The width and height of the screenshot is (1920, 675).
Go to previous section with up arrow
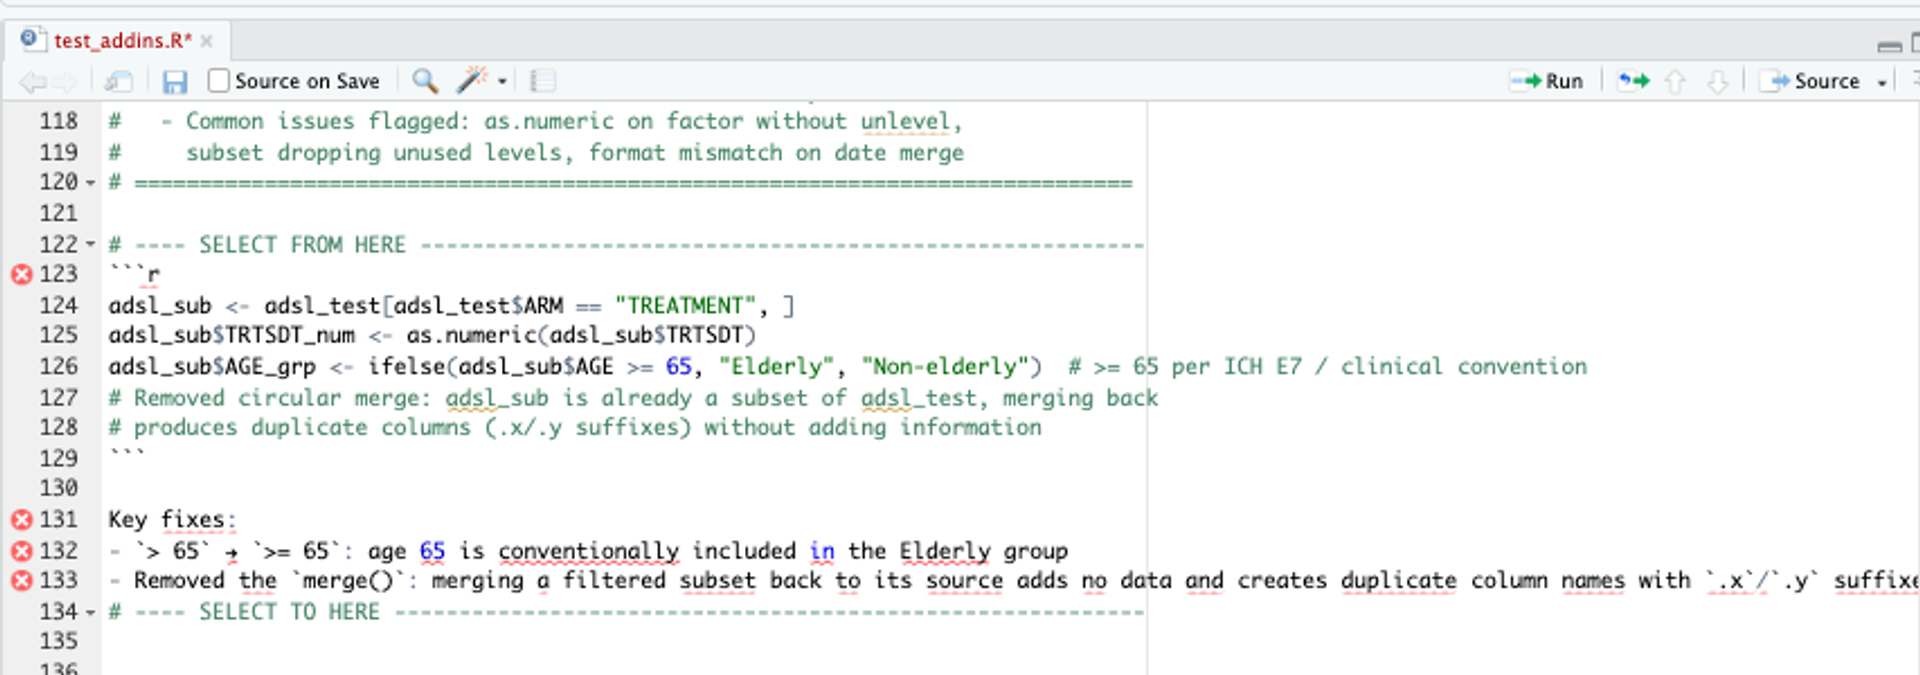(1675, 82)
